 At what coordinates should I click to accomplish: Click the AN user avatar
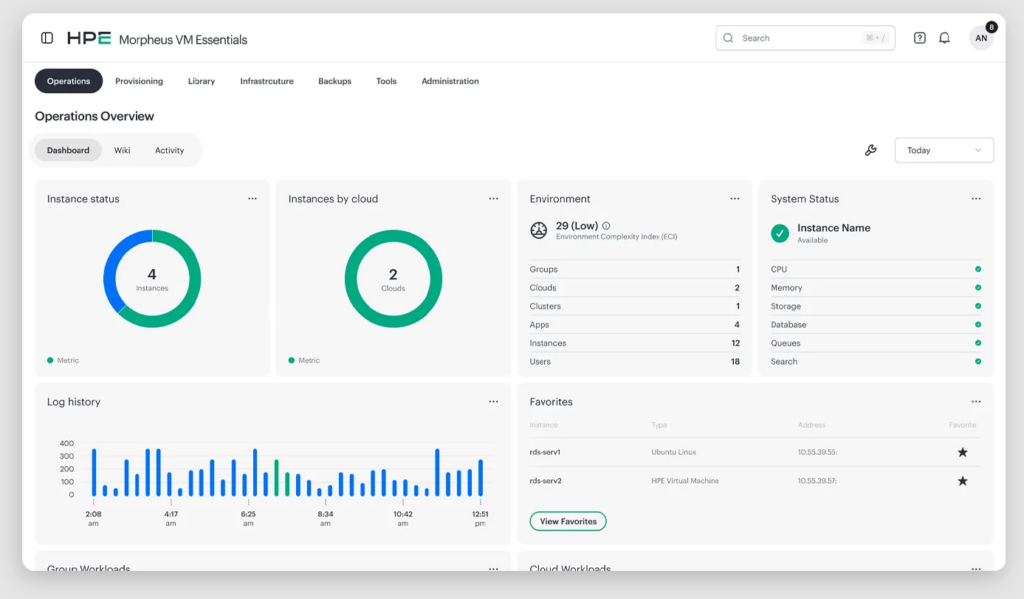click(981, 38)
